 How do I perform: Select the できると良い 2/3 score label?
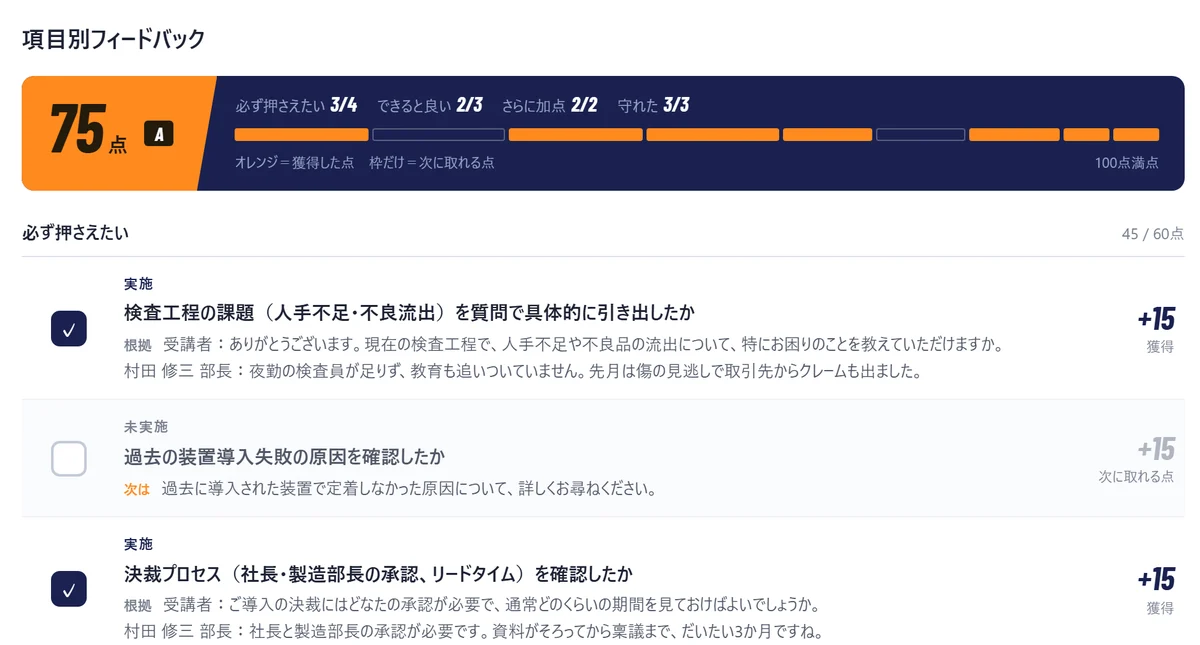pos(430,105)
